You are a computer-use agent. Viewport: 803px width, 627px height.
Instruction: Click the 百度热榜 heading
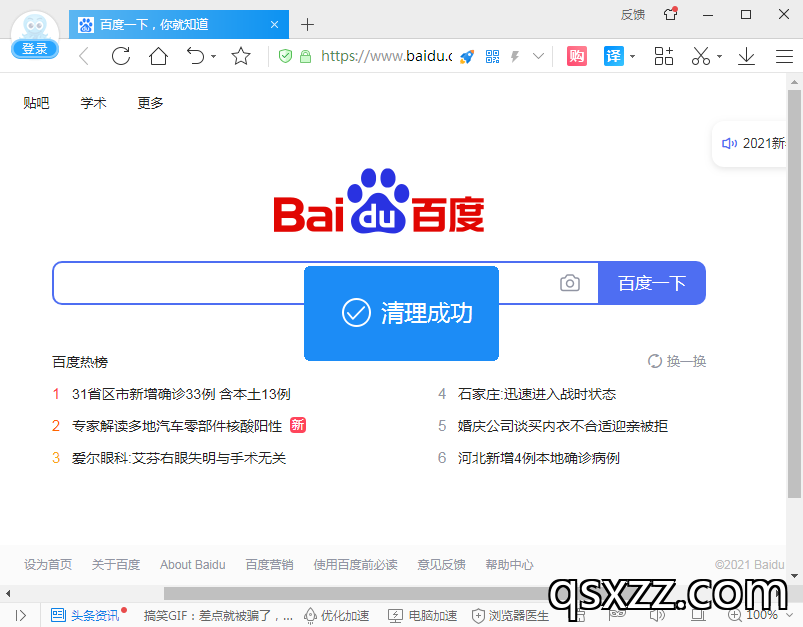(x=80, y=362)
